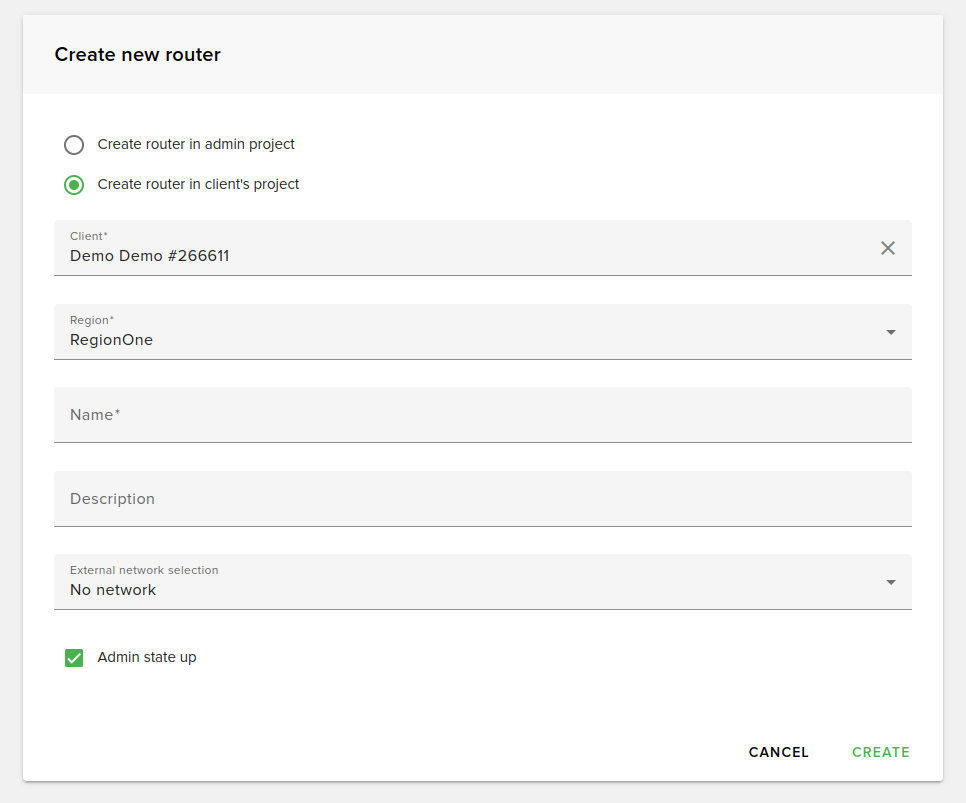Click the Client field showing Demo Demo

coord(400,255)
